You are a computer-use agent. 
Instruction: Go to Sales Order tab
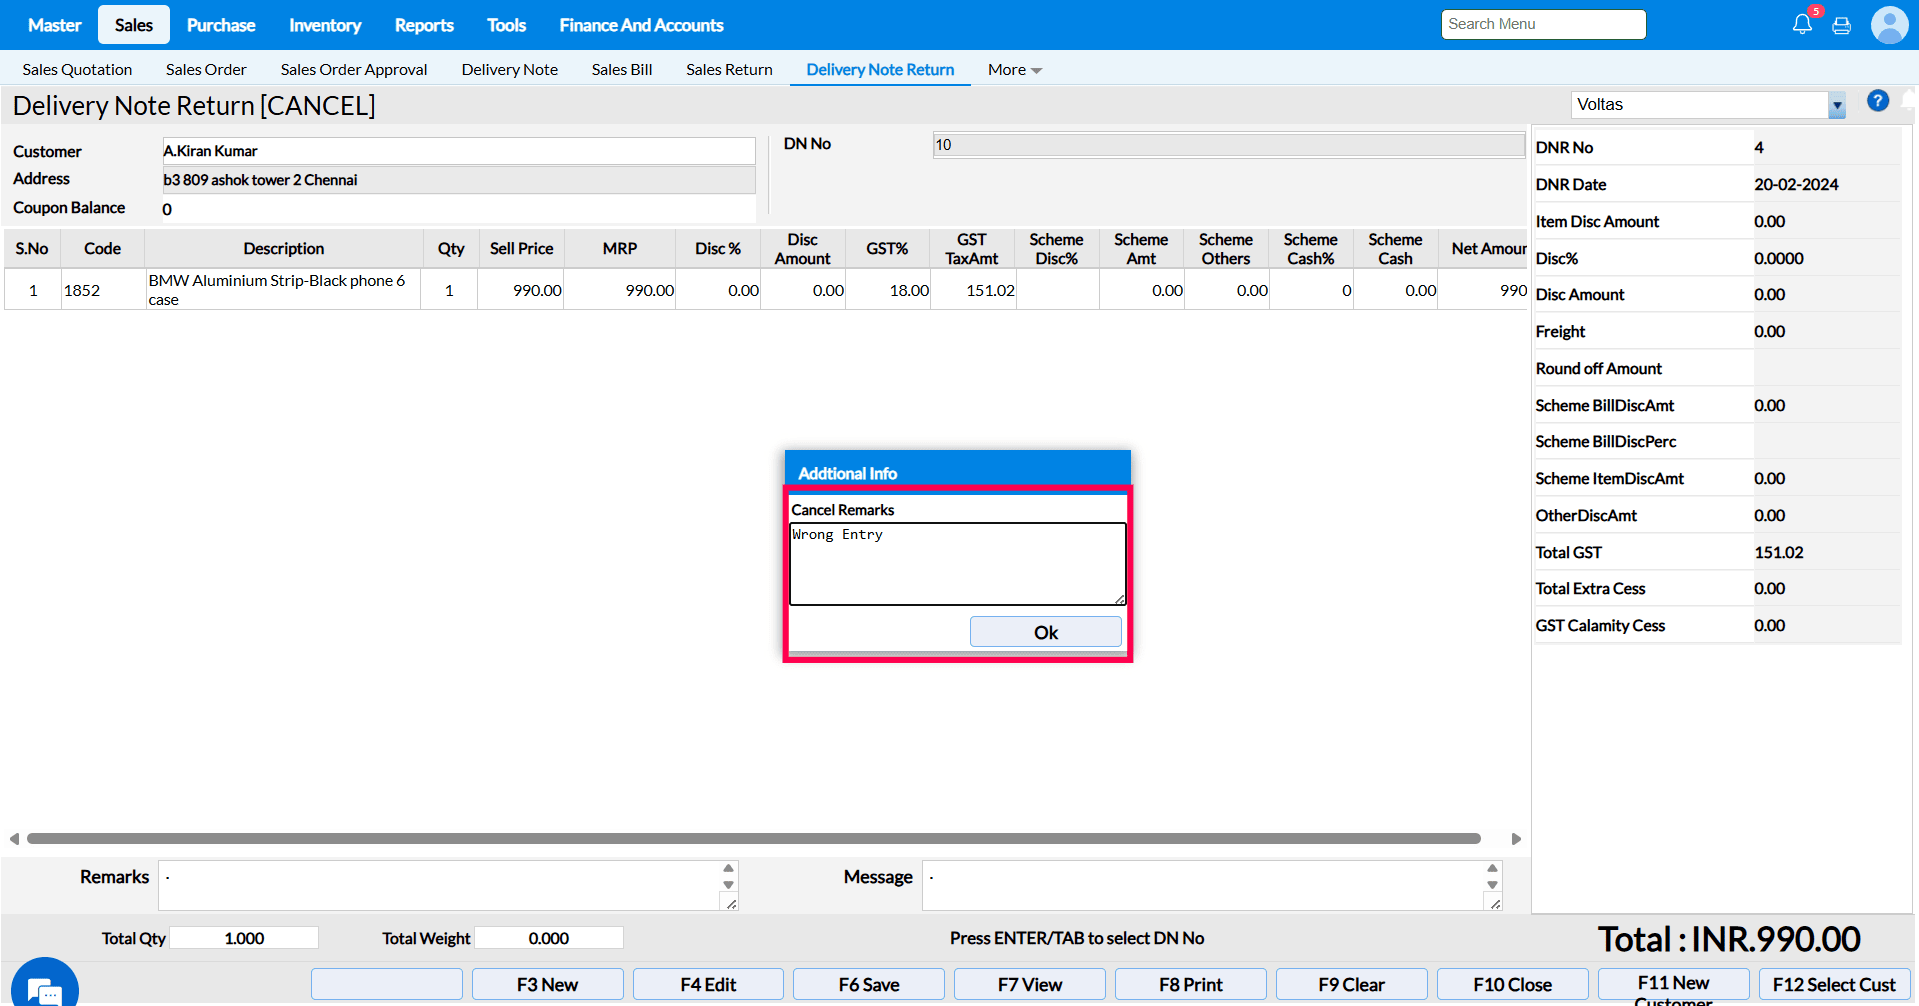(x=206, y=70)
